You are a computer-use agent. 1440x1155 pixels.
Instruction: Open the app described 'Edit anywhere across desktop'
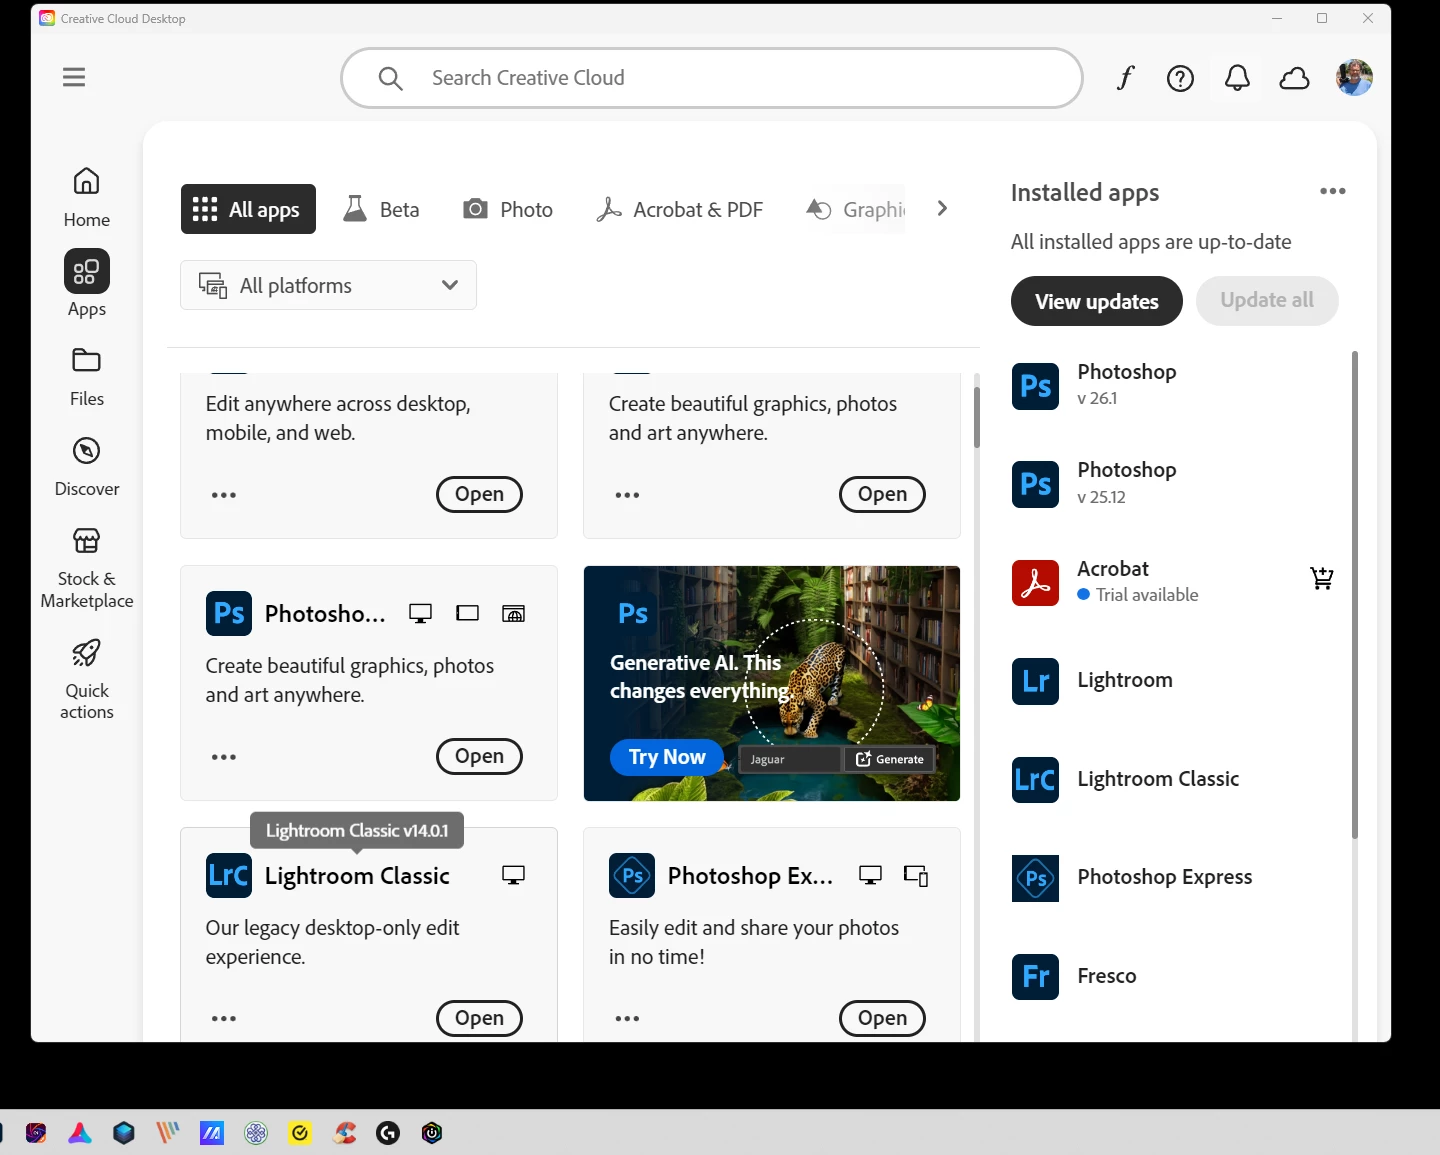479,494
